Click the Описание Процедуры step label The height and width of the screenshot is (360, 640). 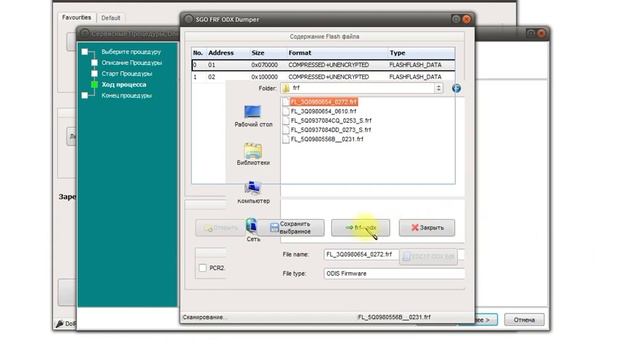tap(131, 63)
